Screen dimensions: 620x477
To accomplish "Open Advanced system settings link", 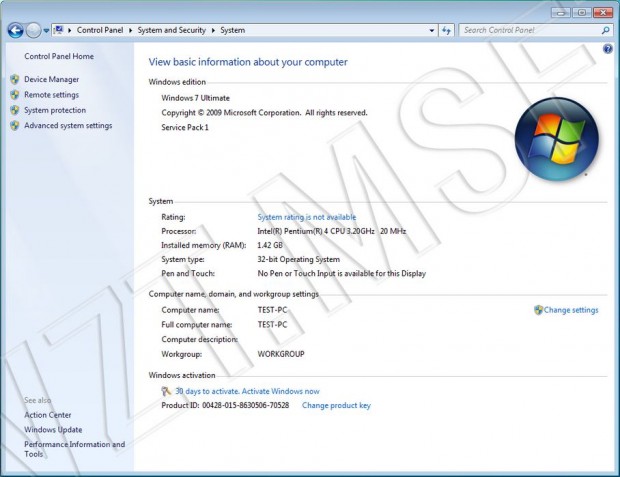I will tap(68, 125).
